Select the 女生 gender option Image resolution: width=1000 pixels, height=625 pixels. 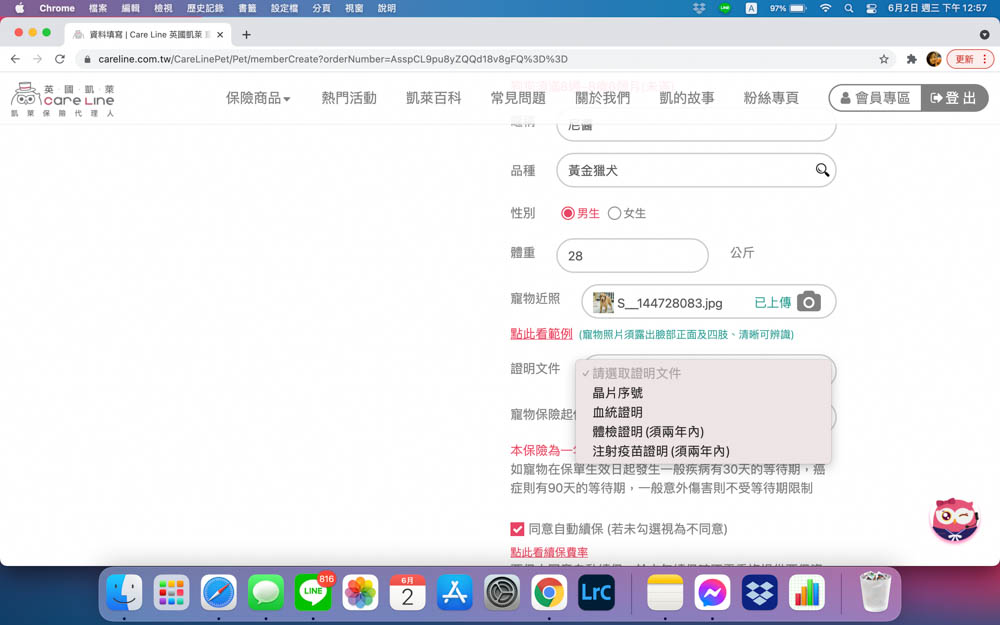coord(617,212)
